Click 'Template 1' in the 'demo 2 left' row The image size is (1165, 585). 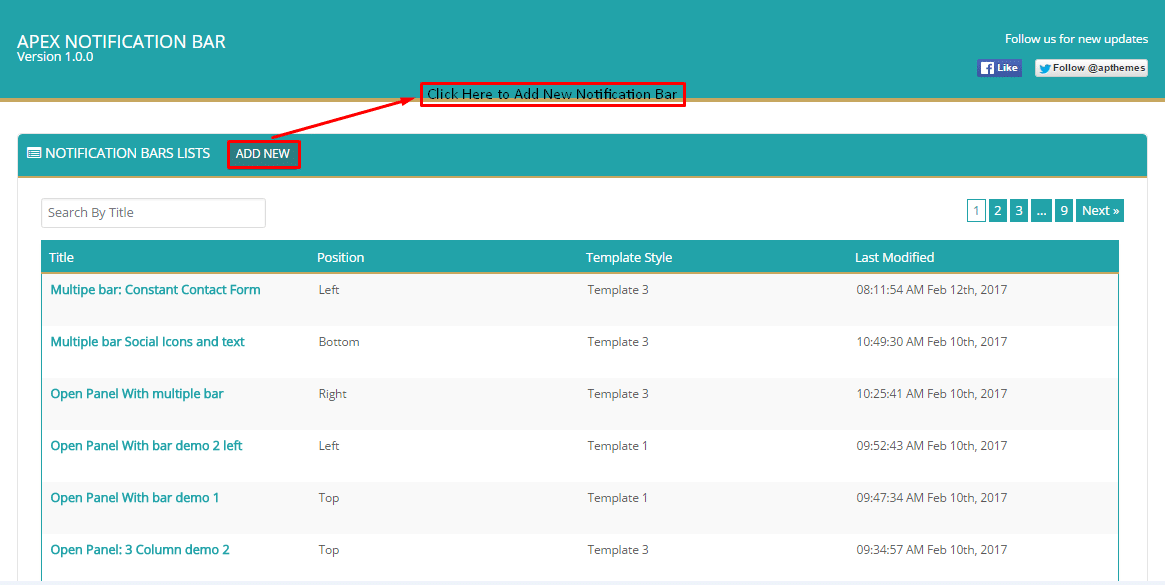[617, 446]
